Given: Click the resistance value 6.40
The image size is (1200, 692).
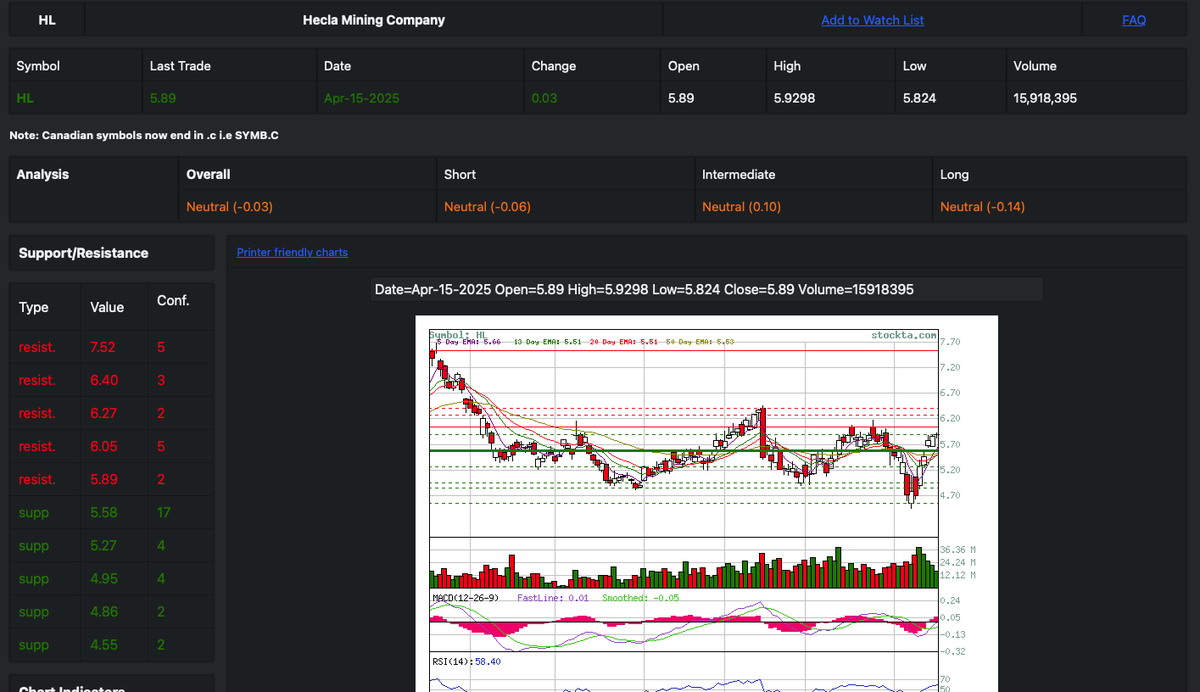Looking at the screenshot, I should pos(103,380).
